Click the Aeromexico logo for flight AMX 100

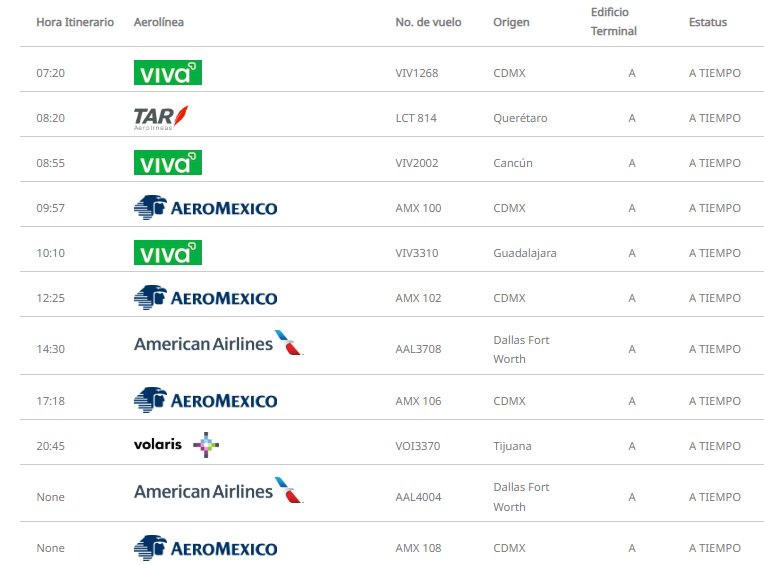[205, 208]
